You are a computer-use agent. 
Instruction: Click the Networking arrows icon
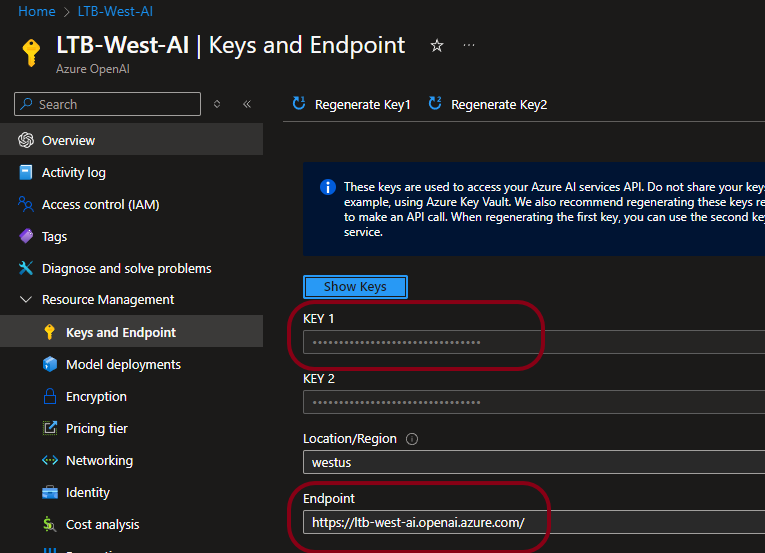pos(50,460)
